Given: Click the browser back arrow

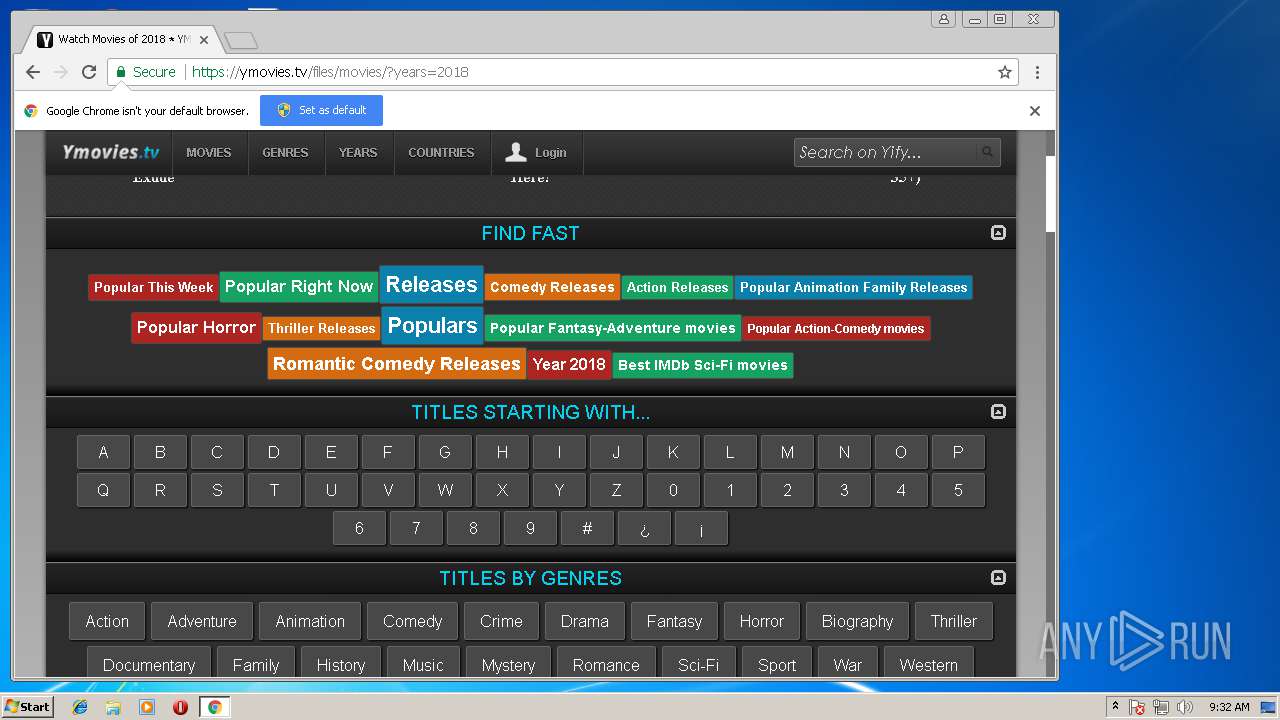Looking at the screenshot, I should click(33, 72).
